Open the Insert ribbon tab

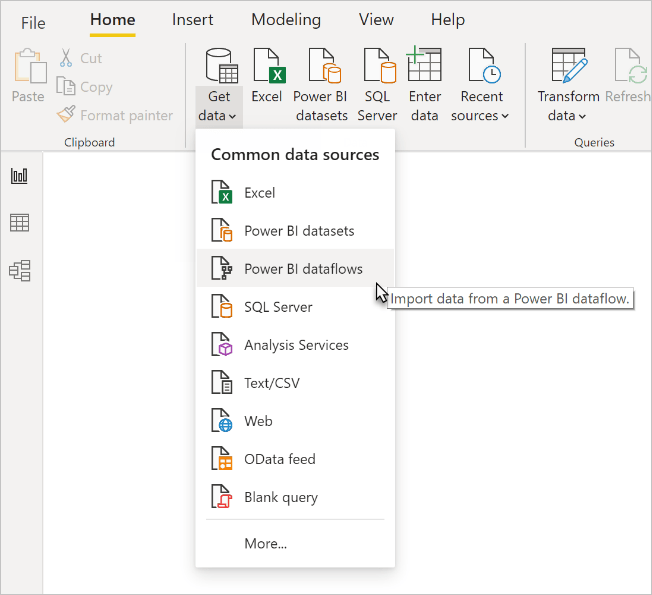192,20
